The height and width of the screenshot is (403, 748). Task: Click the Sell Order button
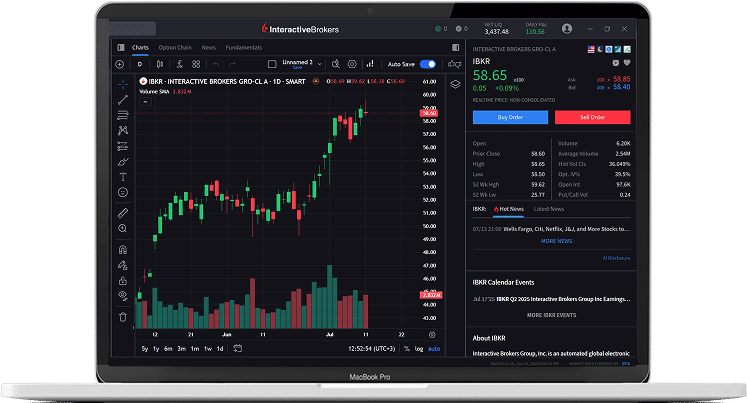[592, 117]
